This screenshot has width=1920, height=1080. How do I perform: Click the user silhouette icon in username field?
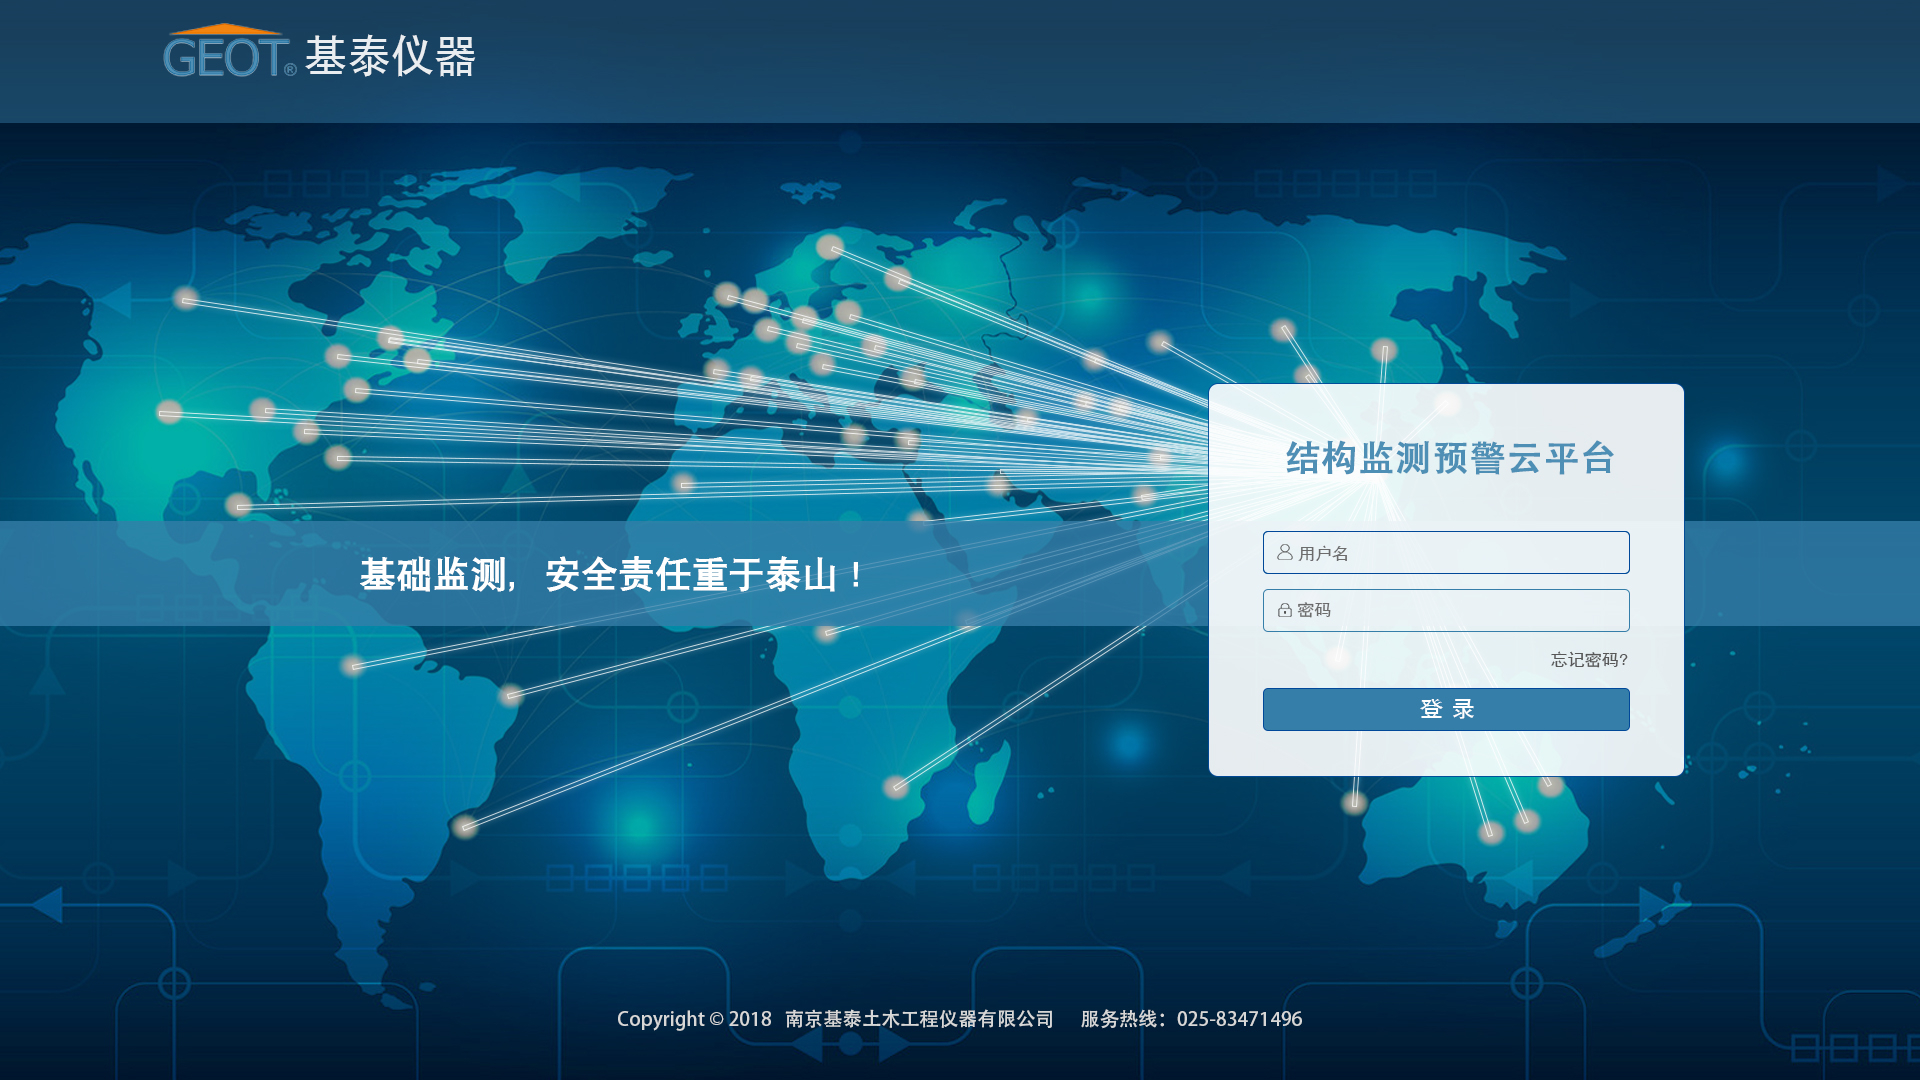[1284, 552]
